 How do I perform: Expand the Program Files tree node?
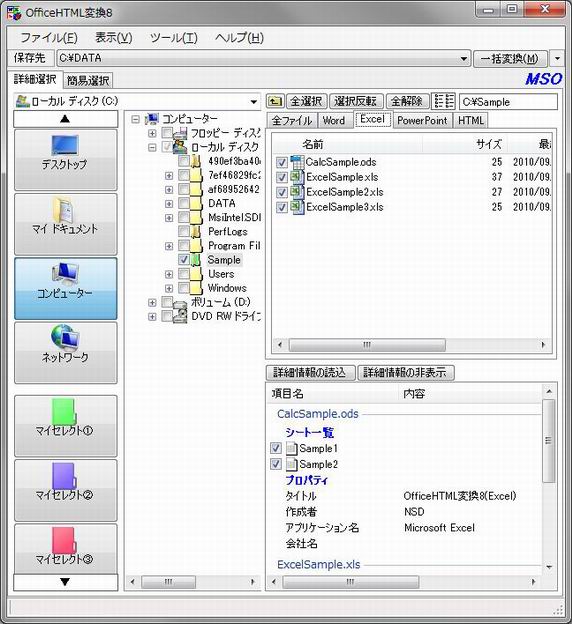pyautogui.click(x=169, y=246)
